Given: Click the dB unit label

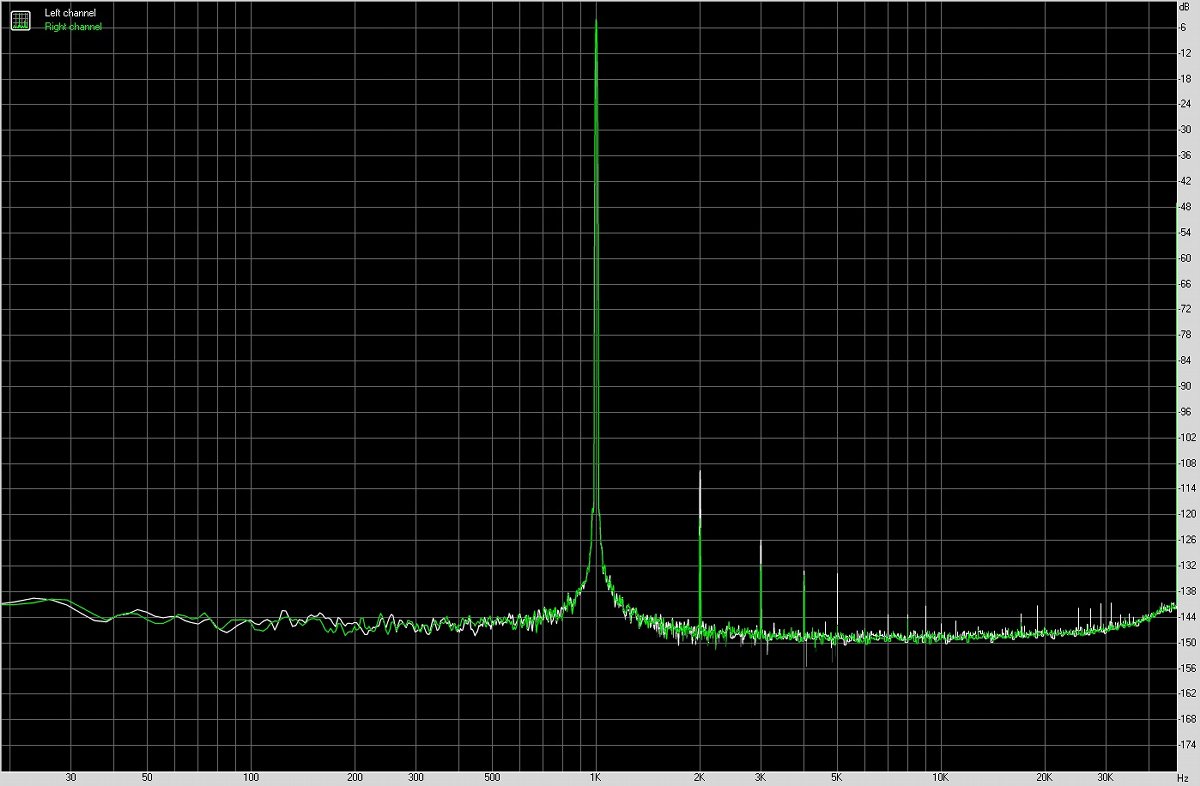Looking at the screenshot, I should coord(1184,7).
